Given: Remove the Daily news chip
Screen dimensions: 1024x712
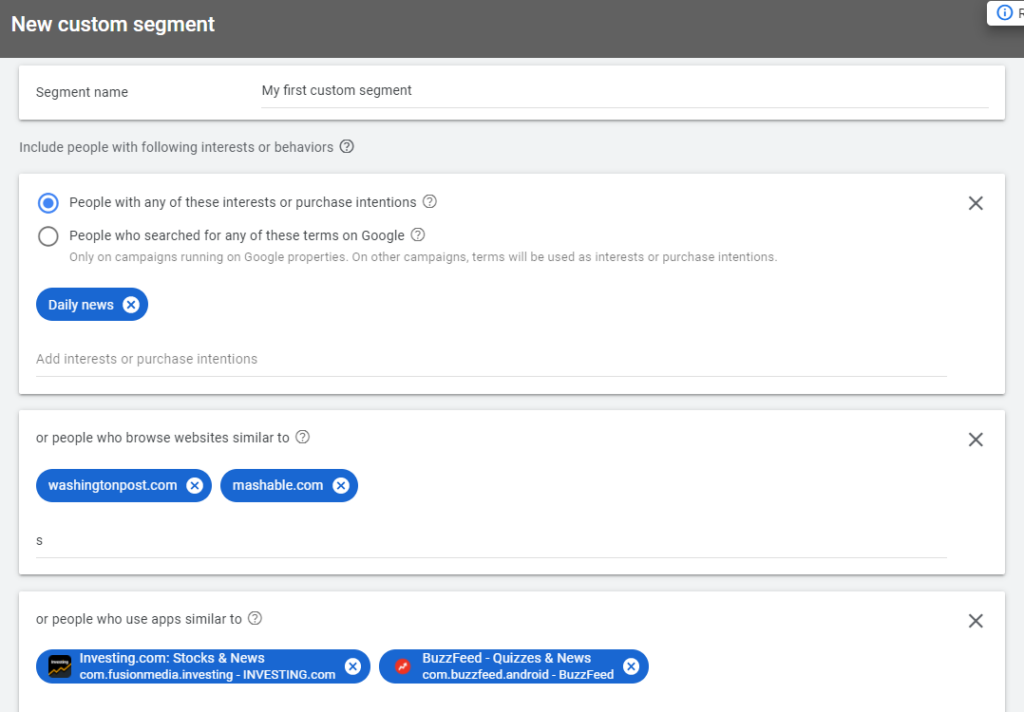Looking at the screenshot, I should click(x=131, y=305).
